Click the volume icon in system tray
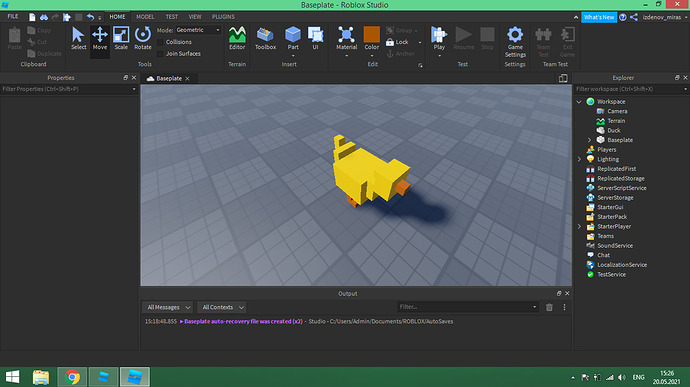 point(622,377)
